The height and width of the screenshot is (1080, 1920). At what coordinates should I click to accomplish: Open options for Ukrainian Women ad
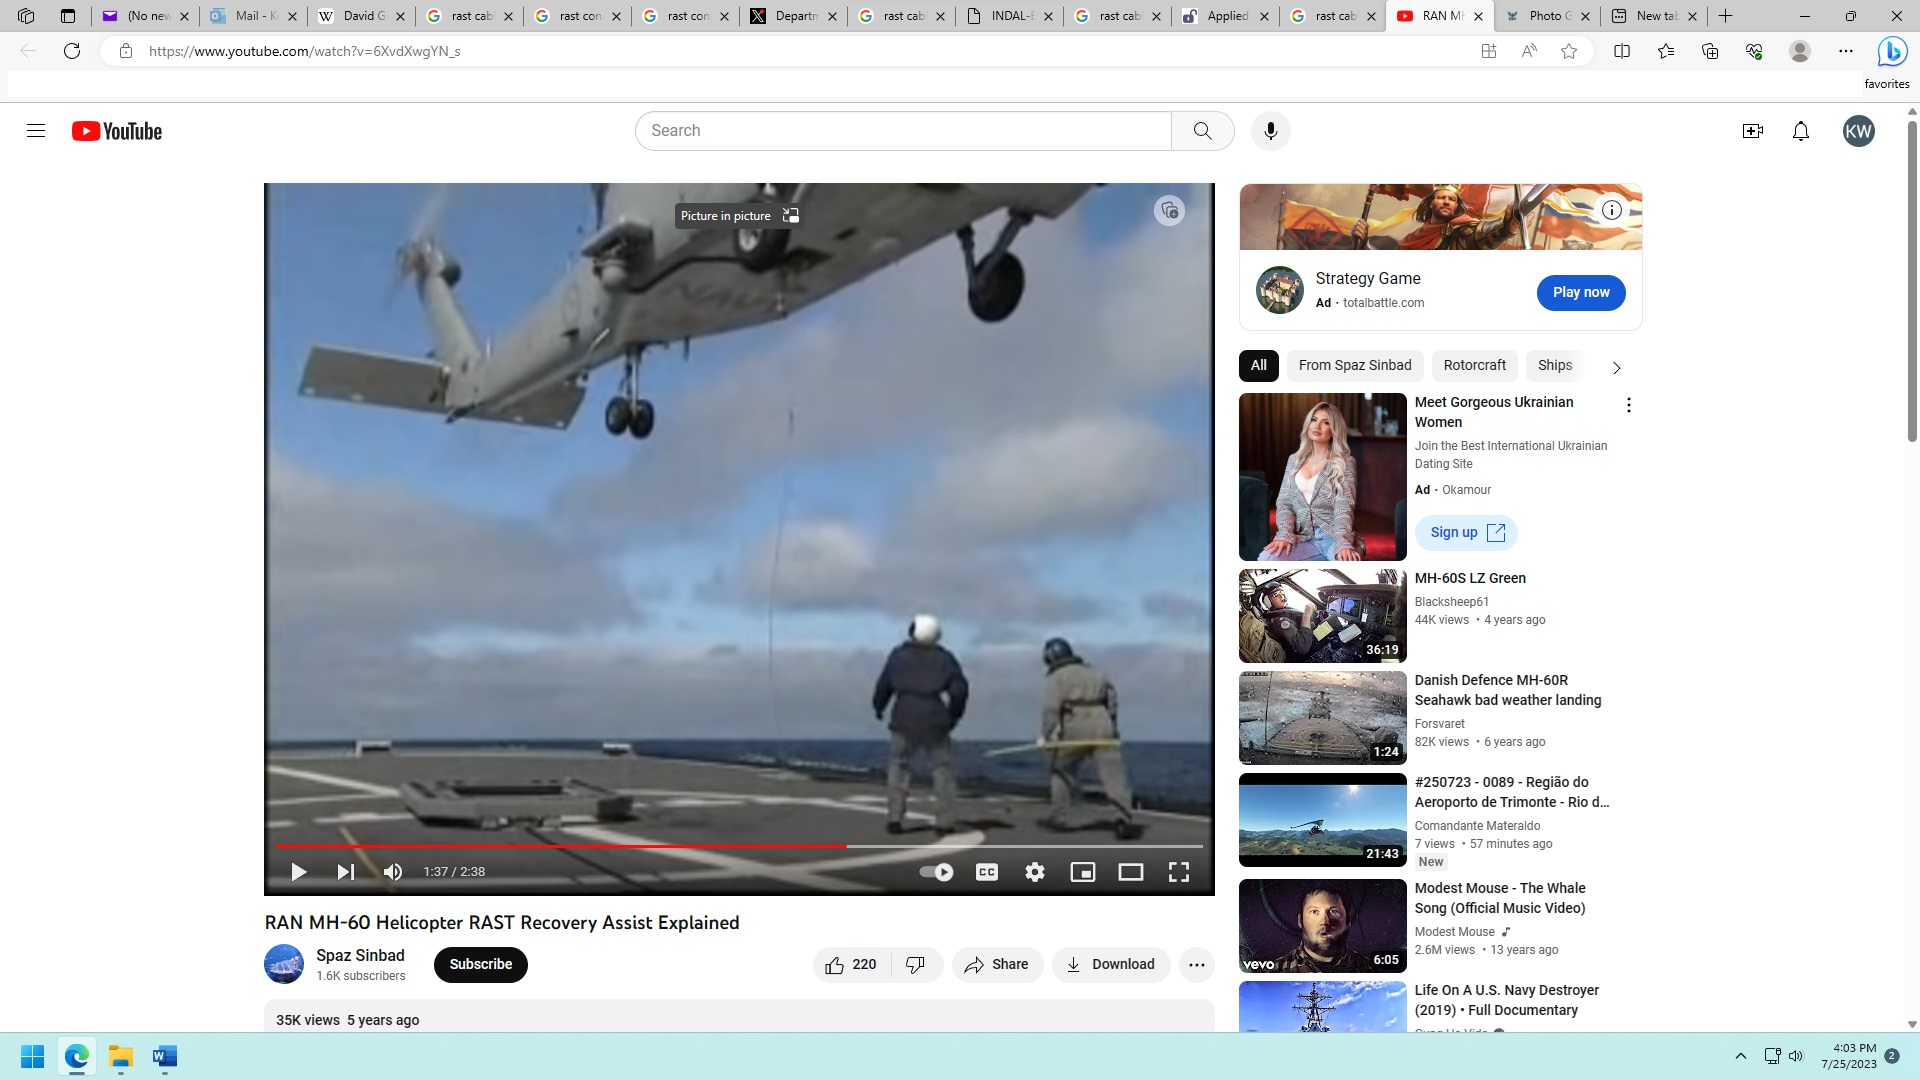click(1629, 405)
